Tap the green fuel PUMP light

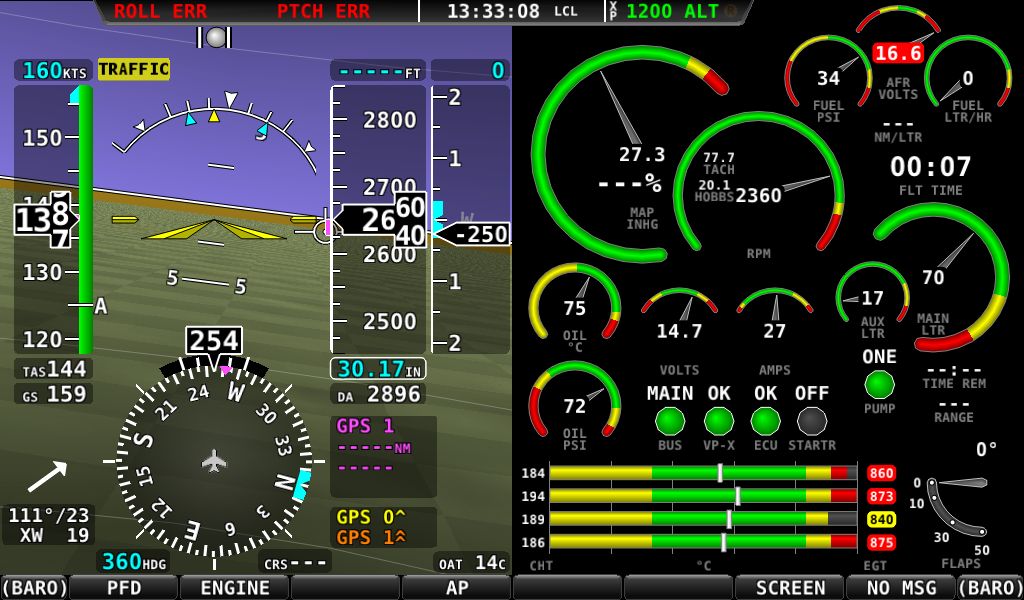[x=879, y=385]
